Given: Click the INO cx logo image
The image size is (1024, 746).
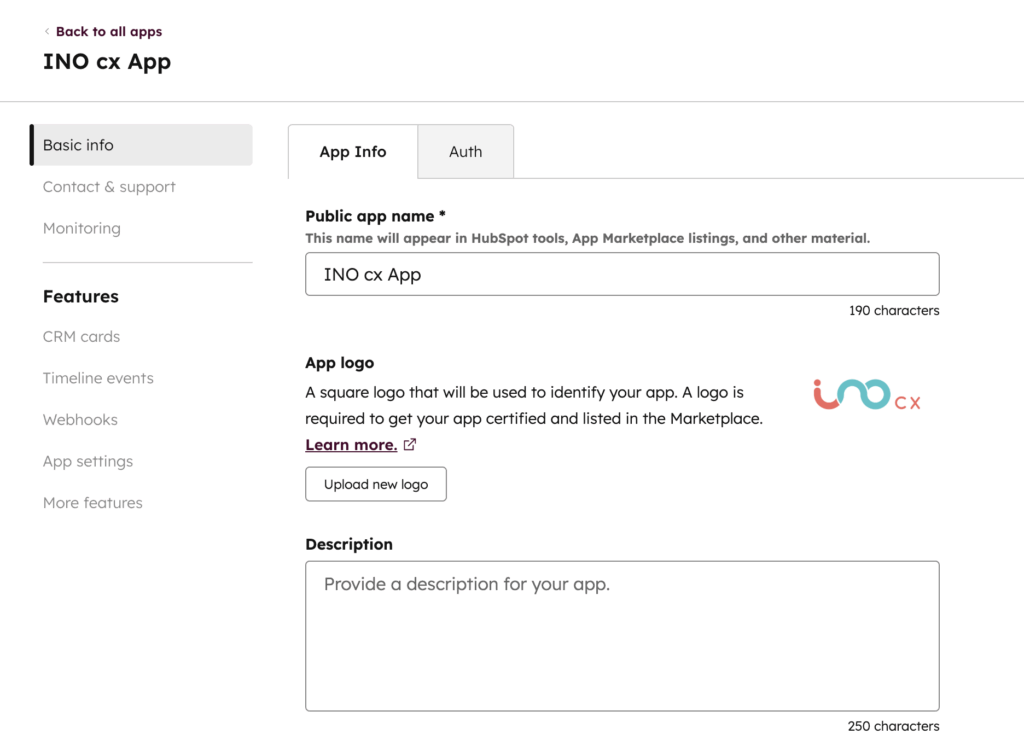Looking at the screenshot, I should (x=866, y=396).
